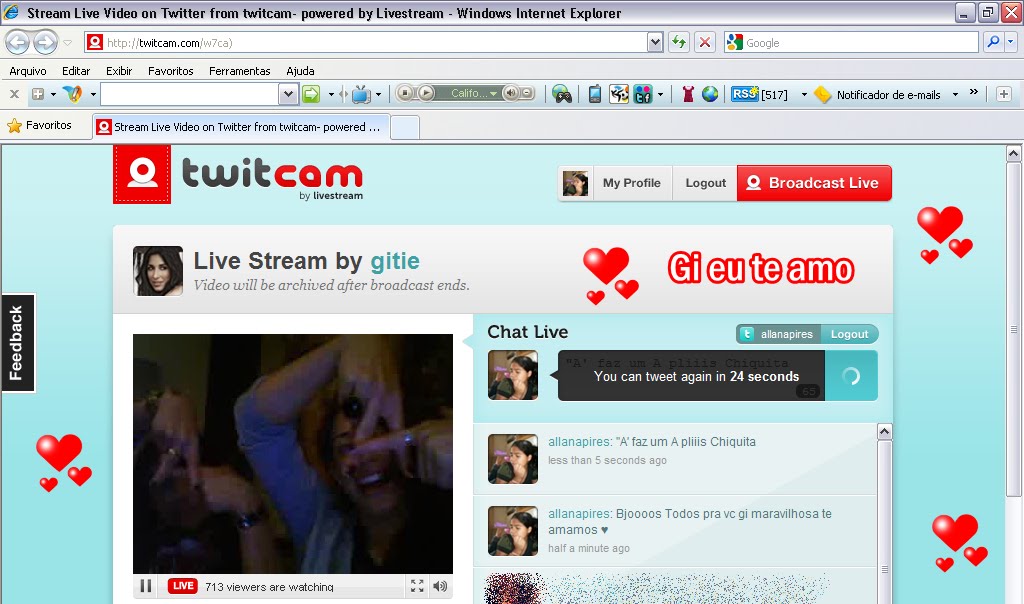Open the Feedback side tab
The image size is (1024, 604).
click(x=18, y=343)
